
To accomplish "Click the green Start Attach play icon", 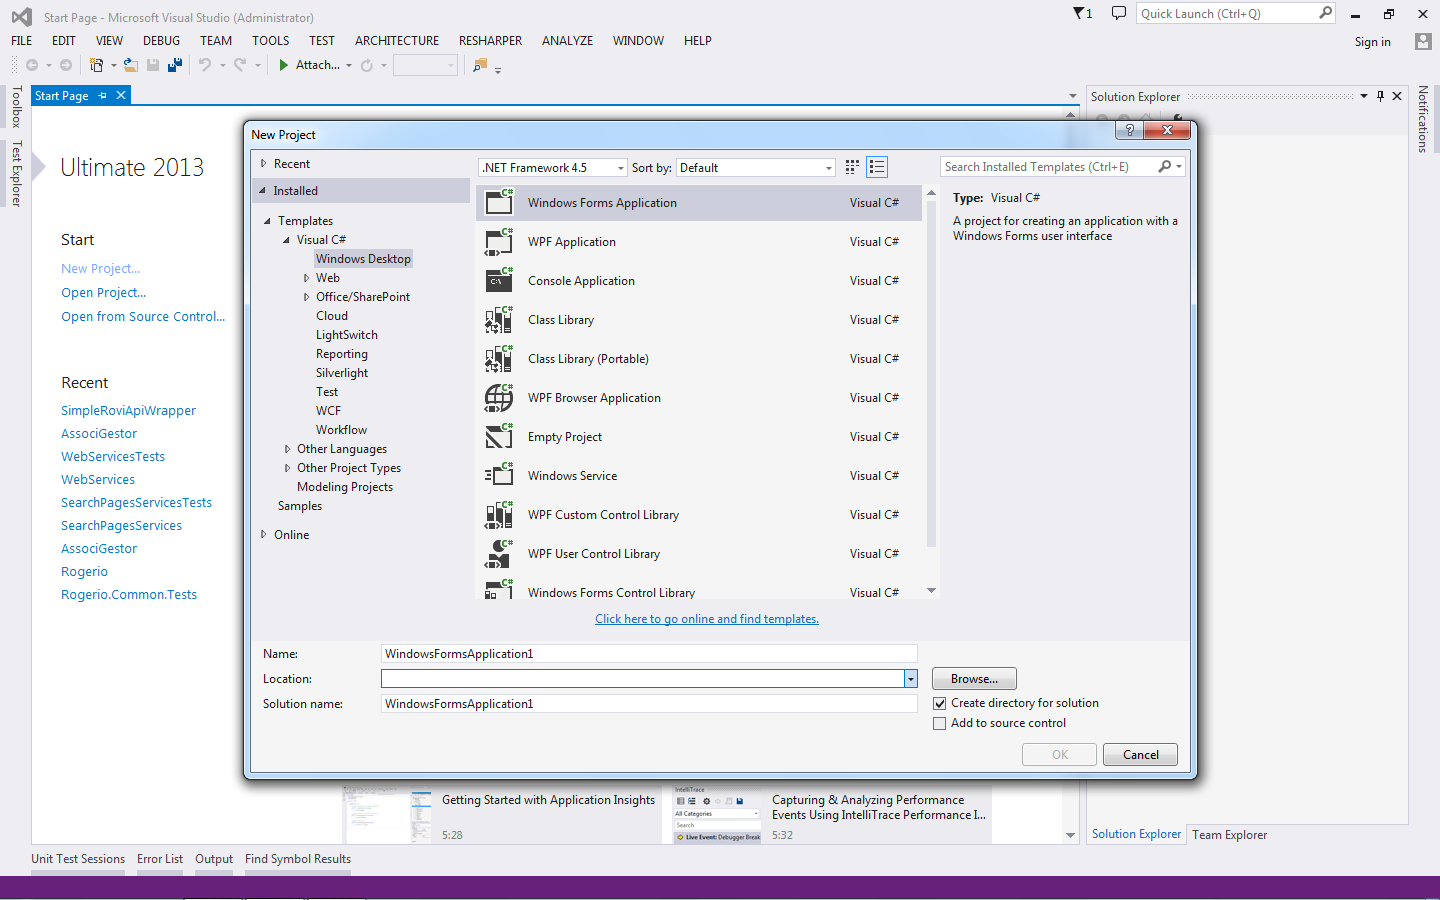I will pyautogui.click(x=284, y=65).
